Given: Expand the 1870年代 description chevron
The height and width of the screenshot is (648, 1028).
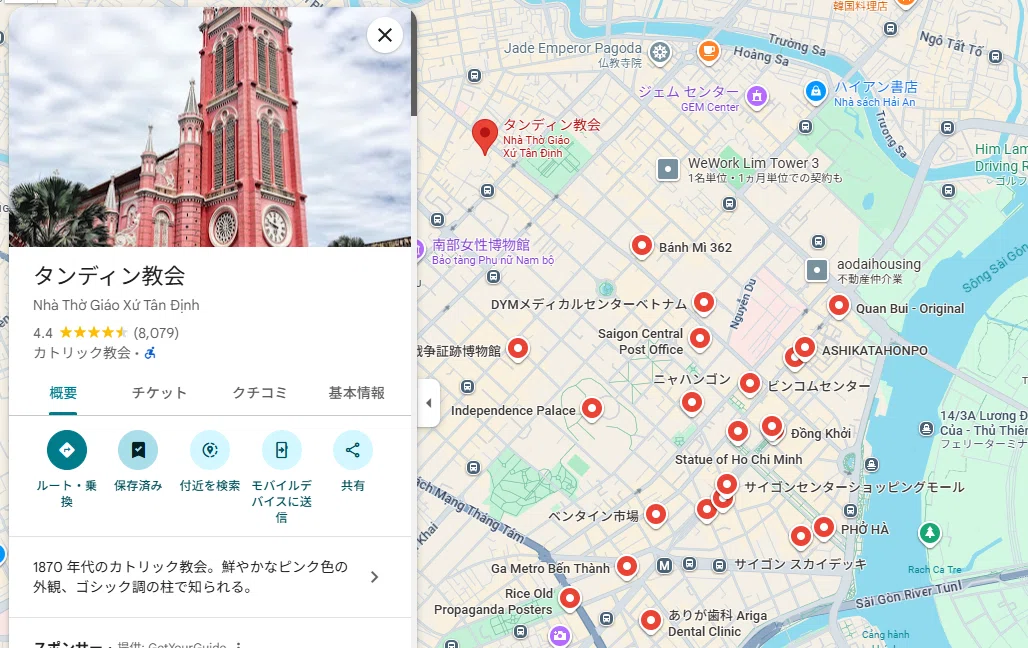Looking at the screenshot, I should 374,577.
